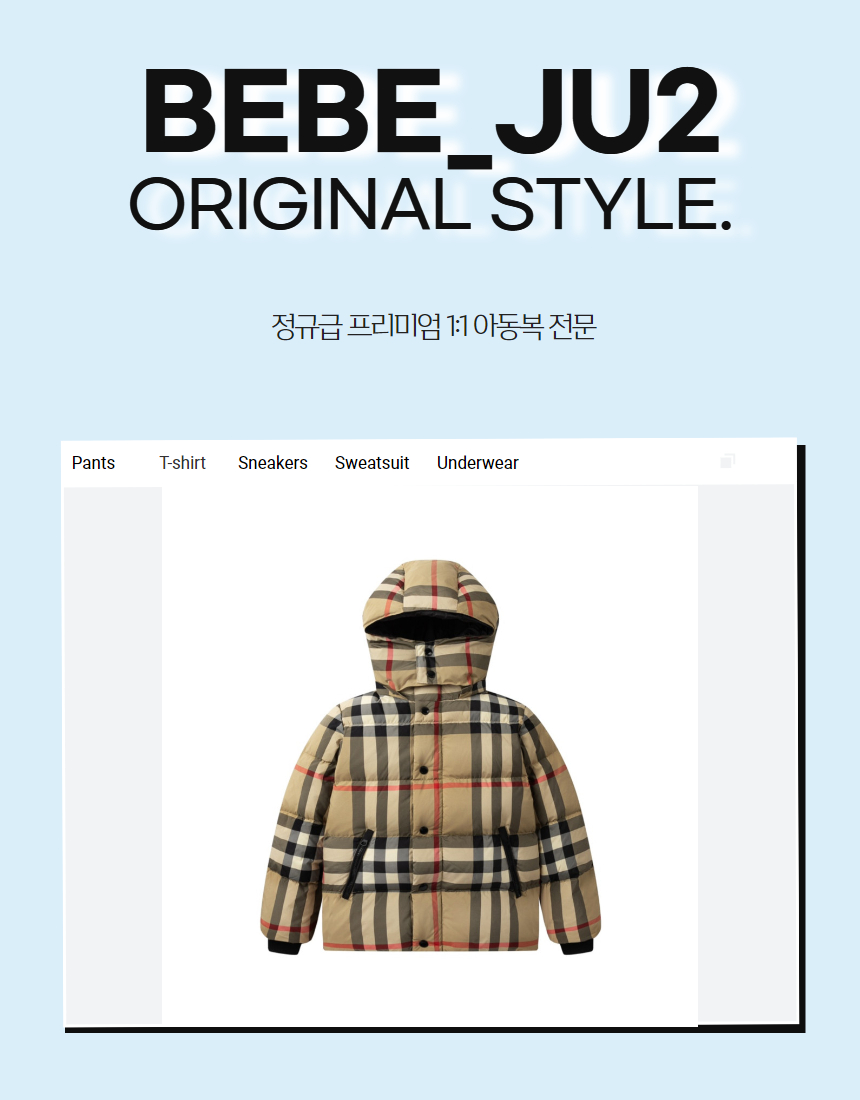
Task: Switch to the T-shirt tab
Action: pyautogui.click(x=182, y=463)
